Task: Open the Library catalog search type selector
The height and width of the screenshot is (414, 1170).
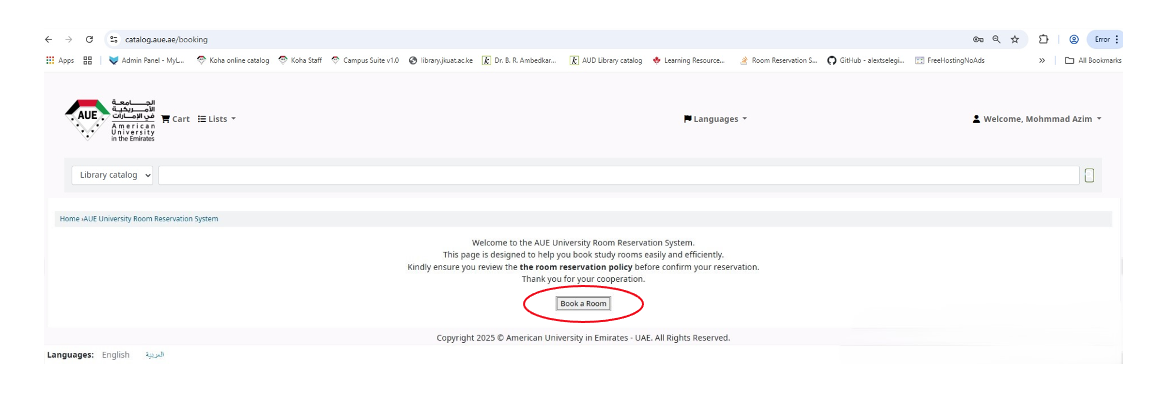Action: (x=113, y=175)
